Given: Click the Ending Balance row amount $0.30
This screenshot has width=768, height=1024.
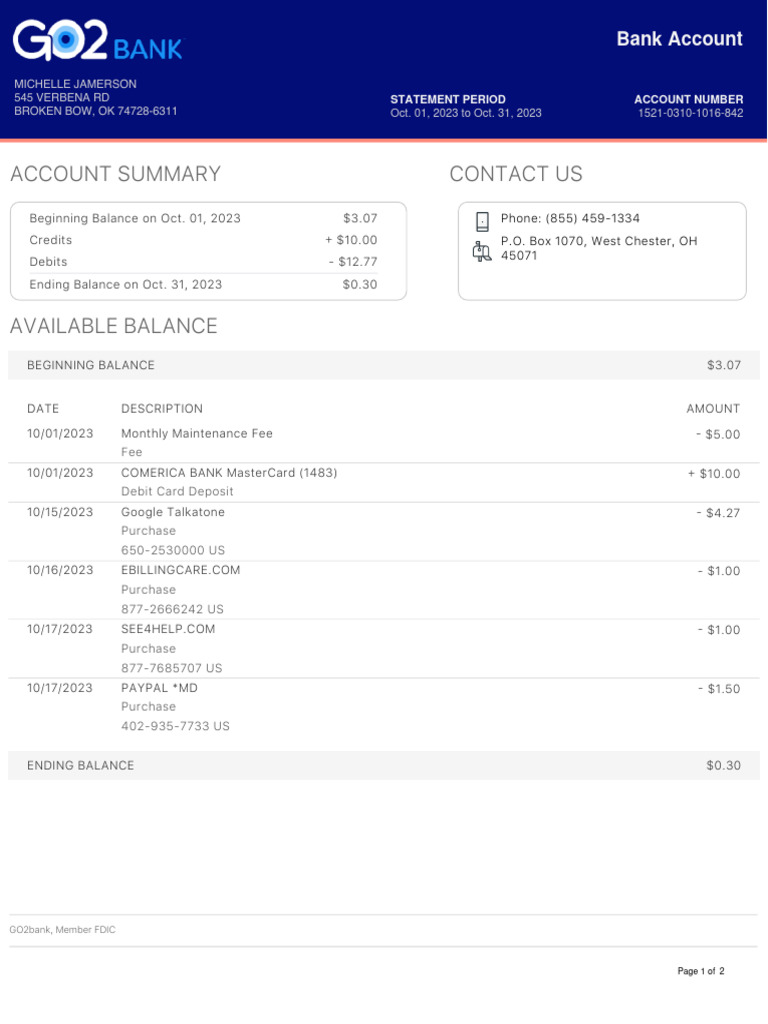Looking at the screenshot, I should click(x=723, y=765).
